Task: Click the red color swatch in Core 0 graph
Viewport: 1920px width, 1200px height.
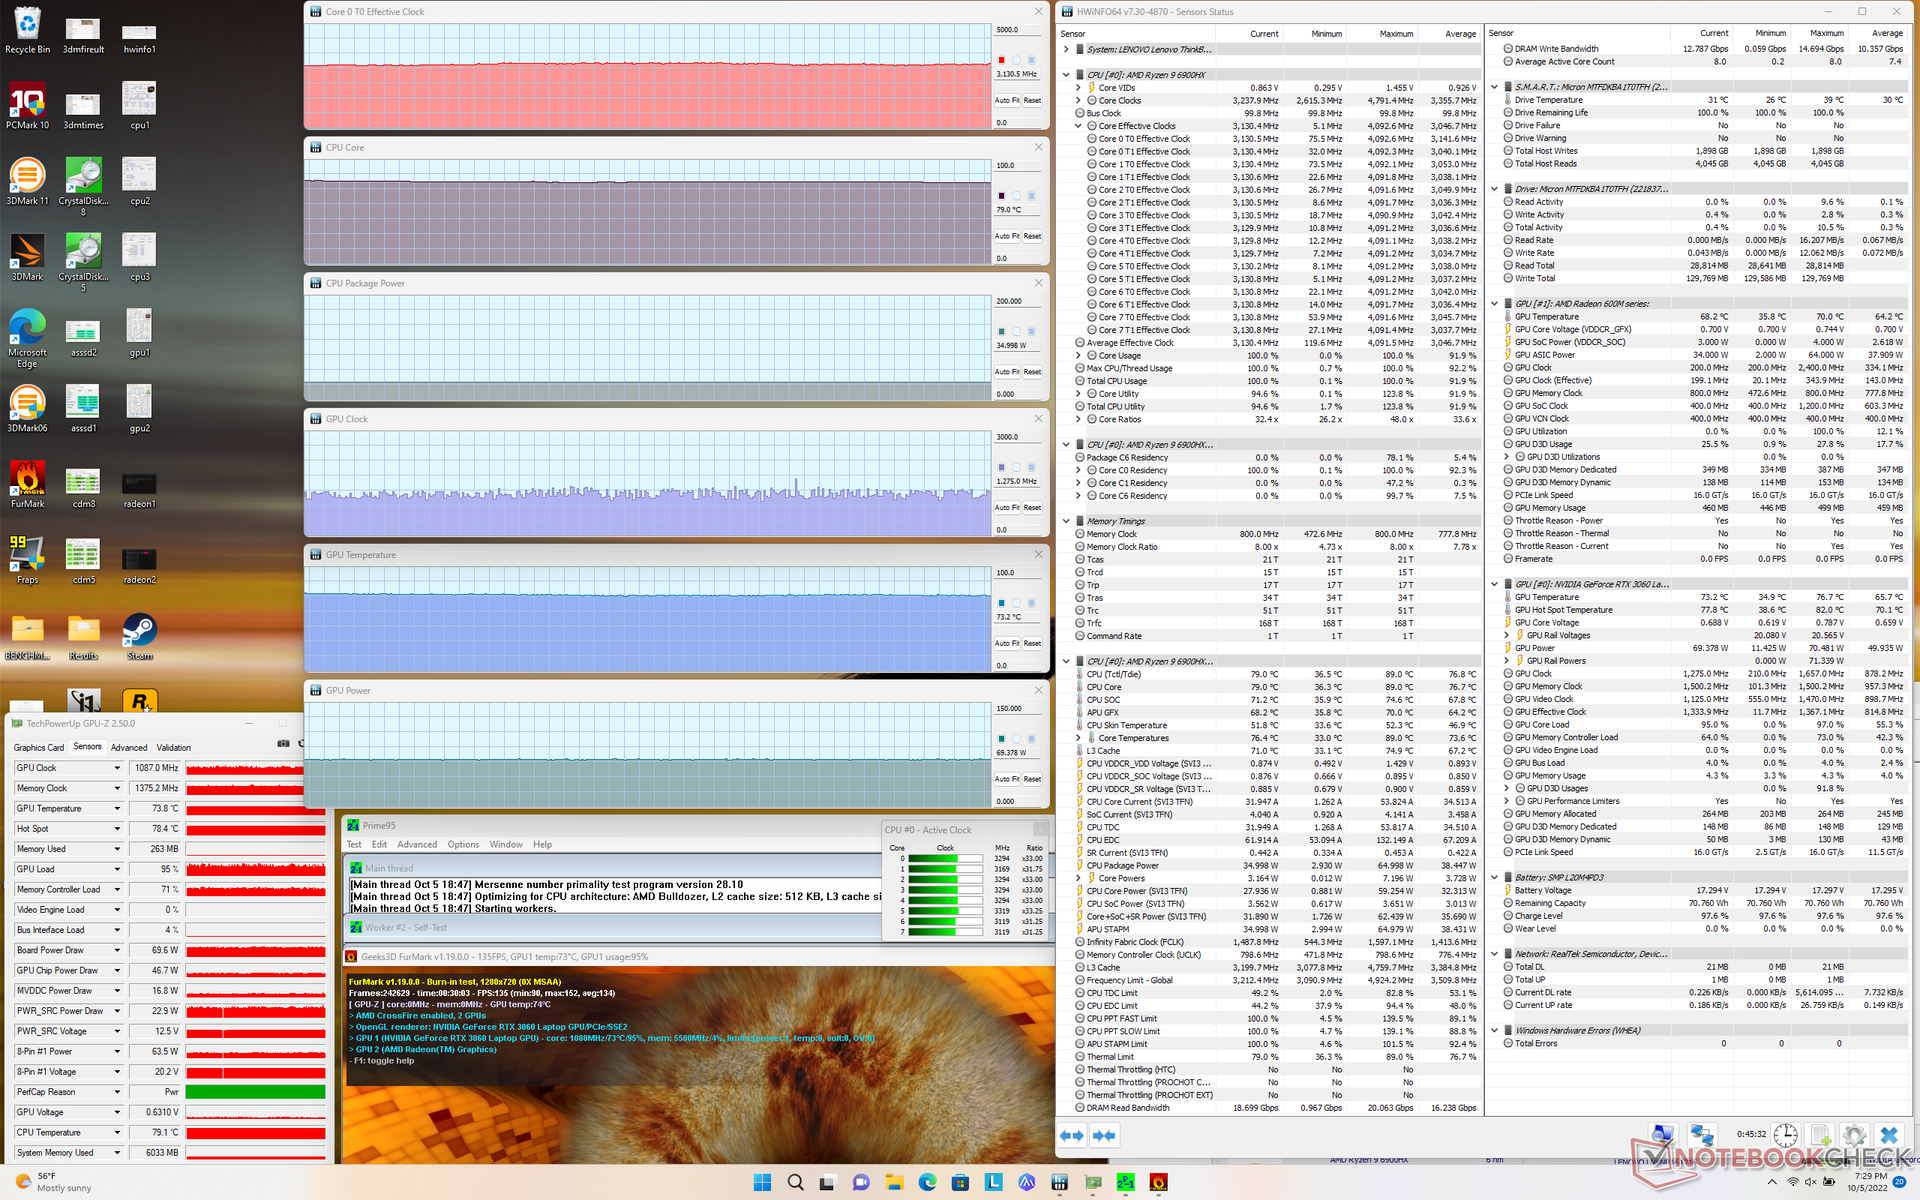Action: click(x=1001, y=60)
